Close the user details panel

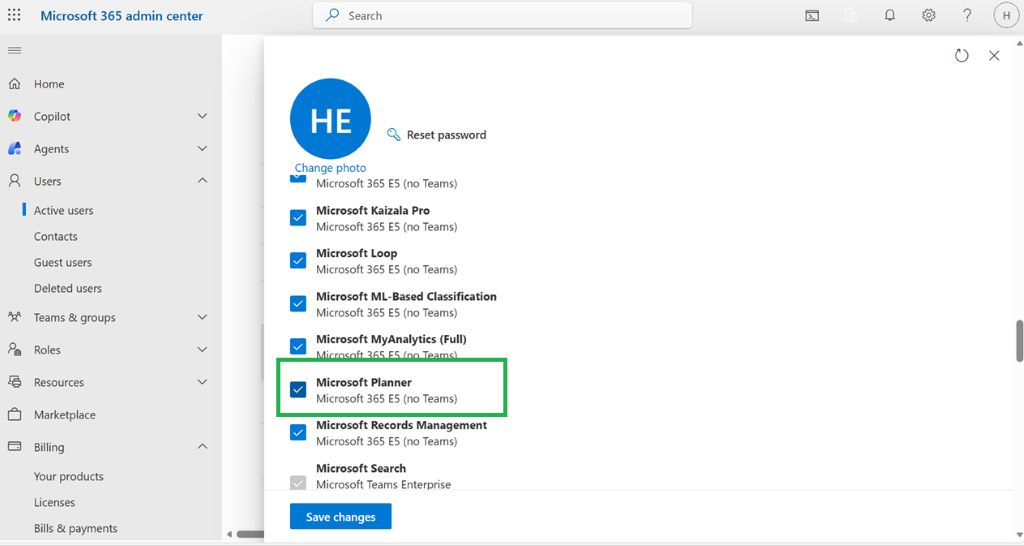994,56
